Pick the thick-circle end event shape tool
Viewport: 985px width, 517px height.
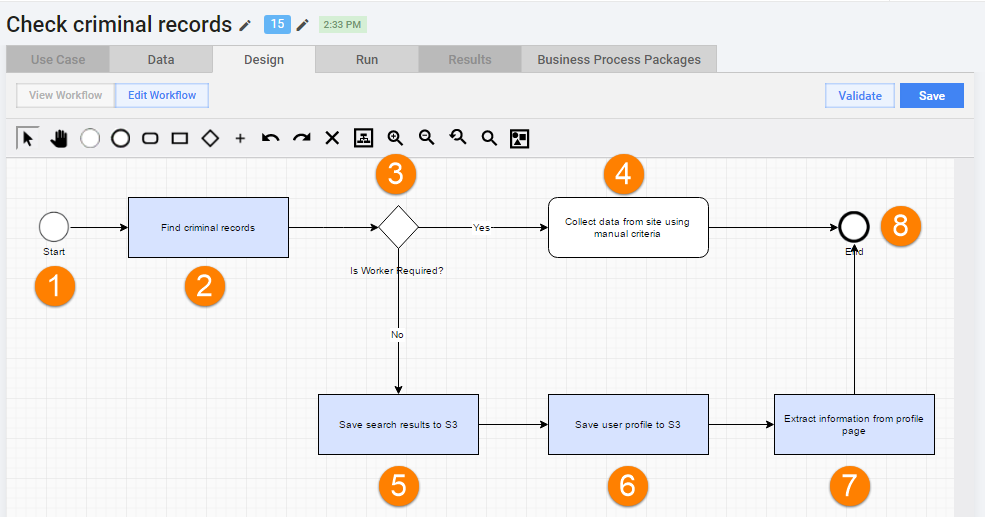point(121,138)
